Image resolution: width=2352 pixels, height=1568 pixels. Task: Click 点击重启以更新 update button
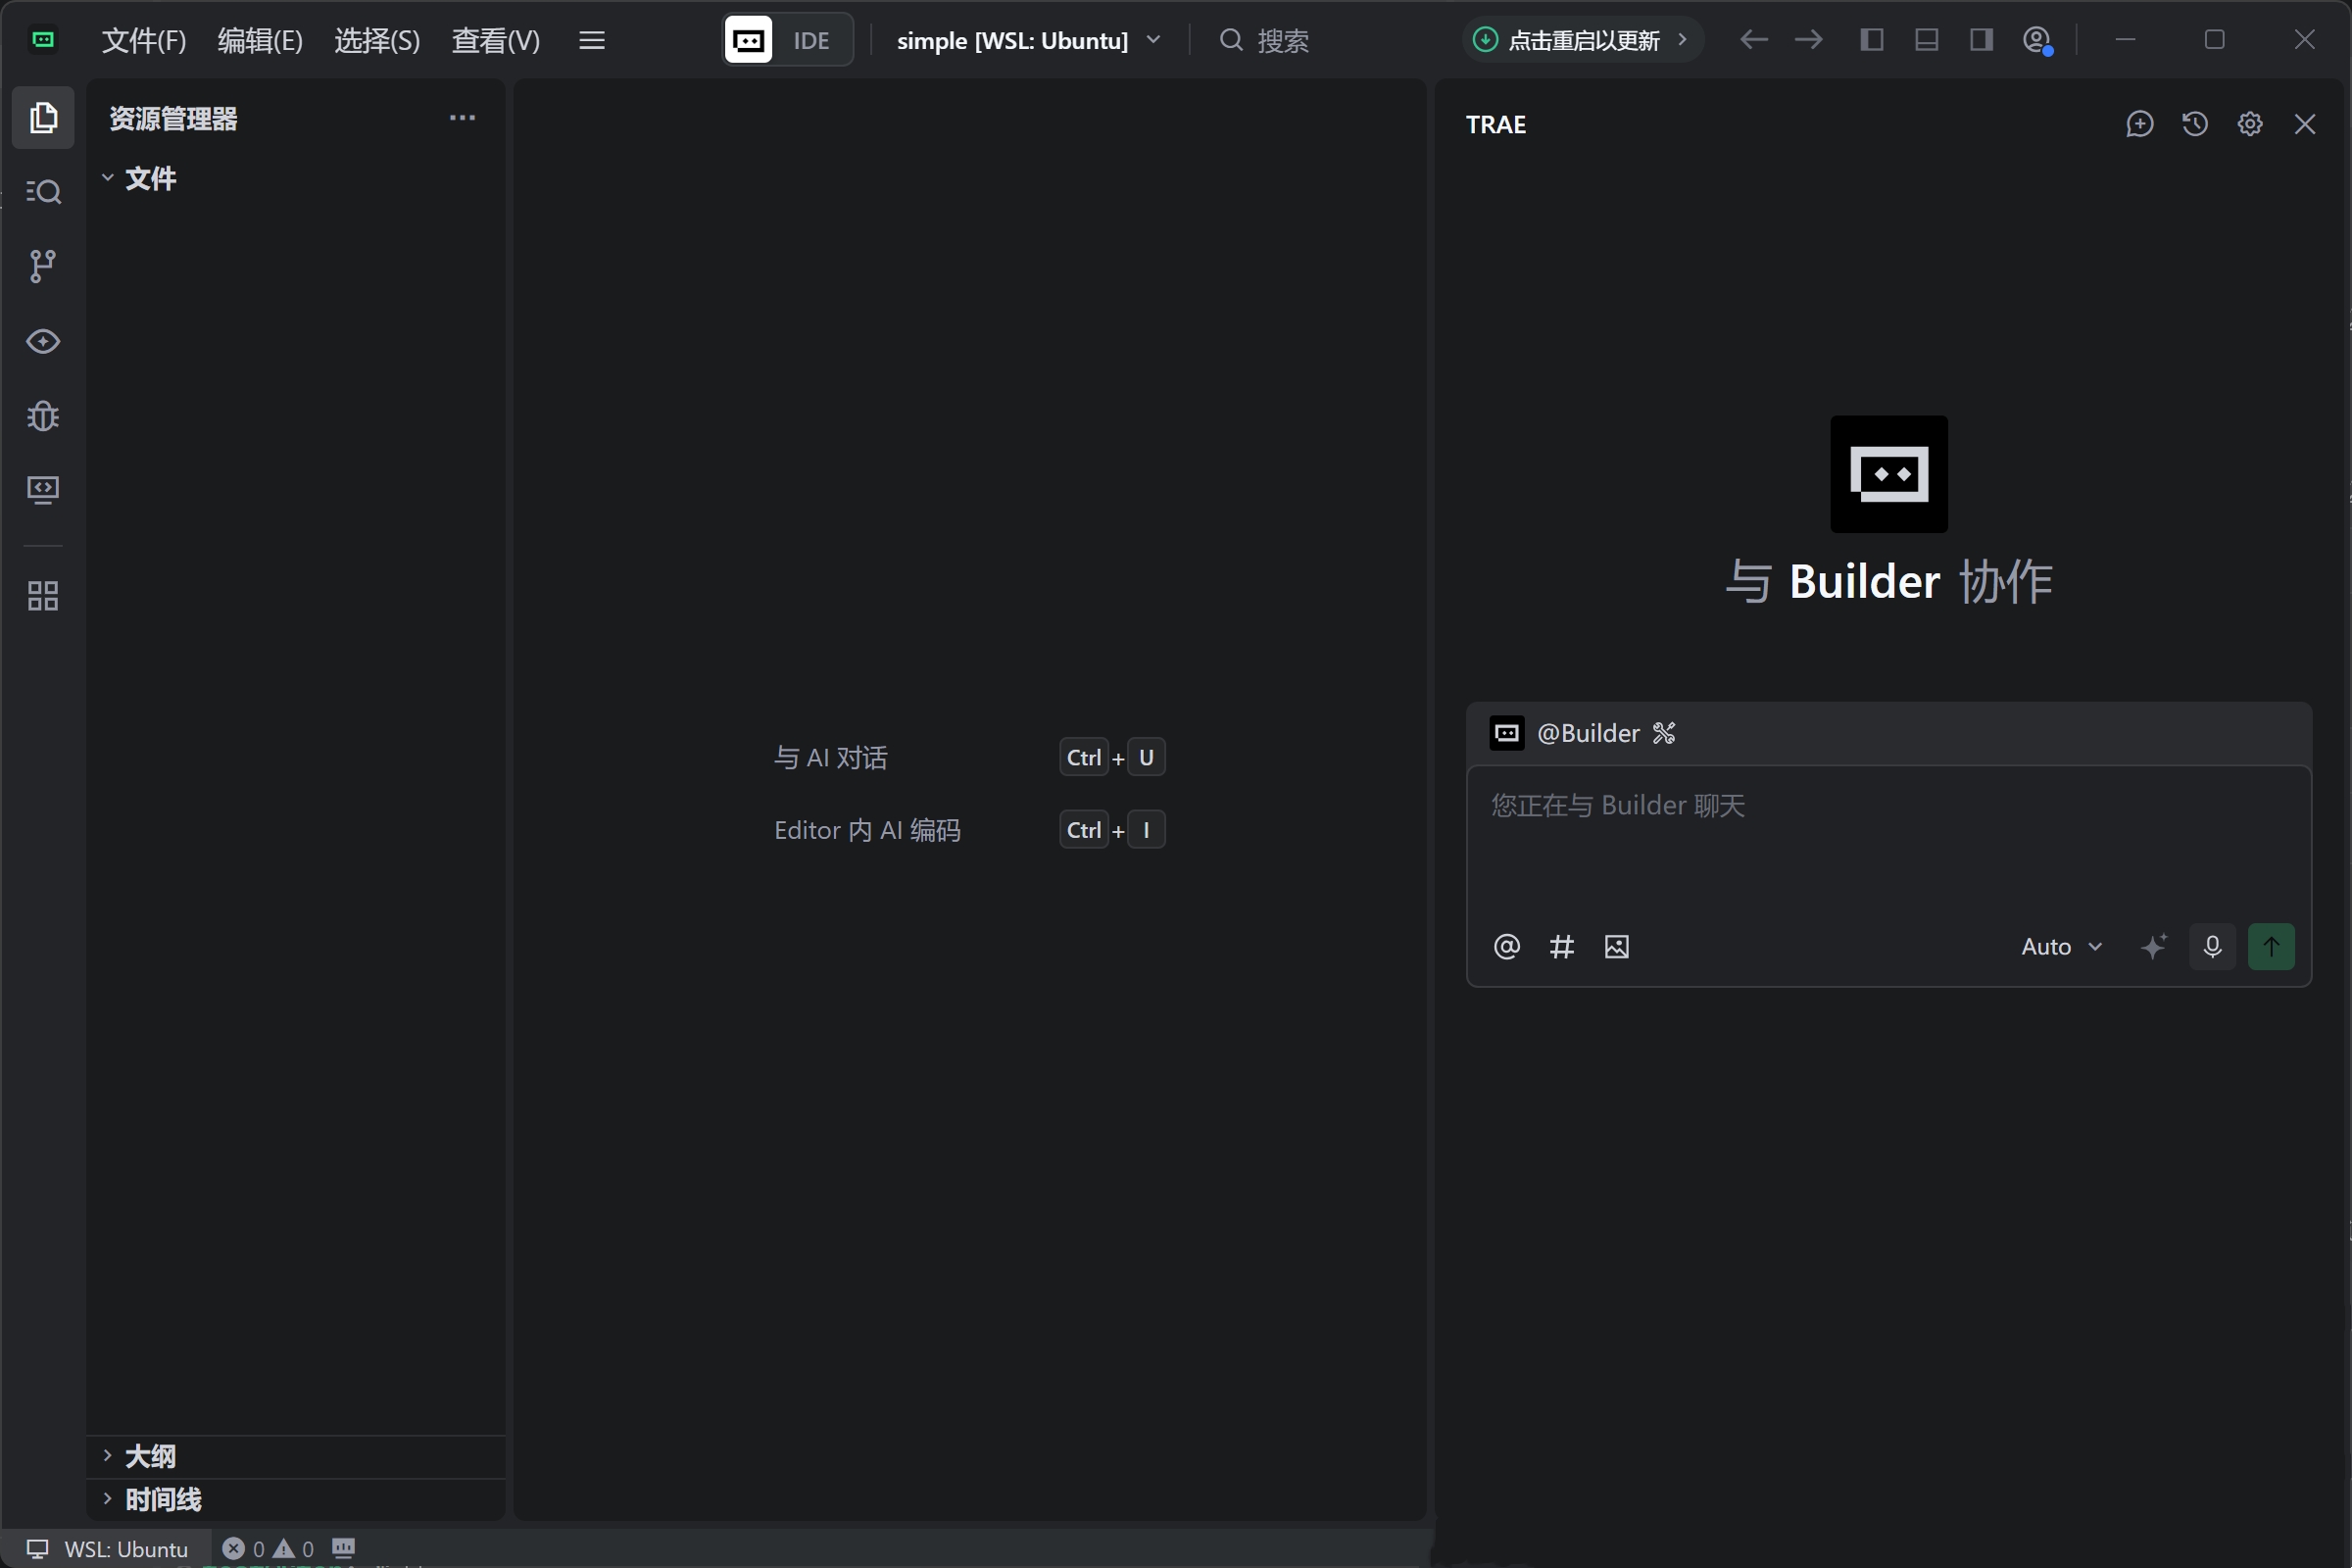1582,40
